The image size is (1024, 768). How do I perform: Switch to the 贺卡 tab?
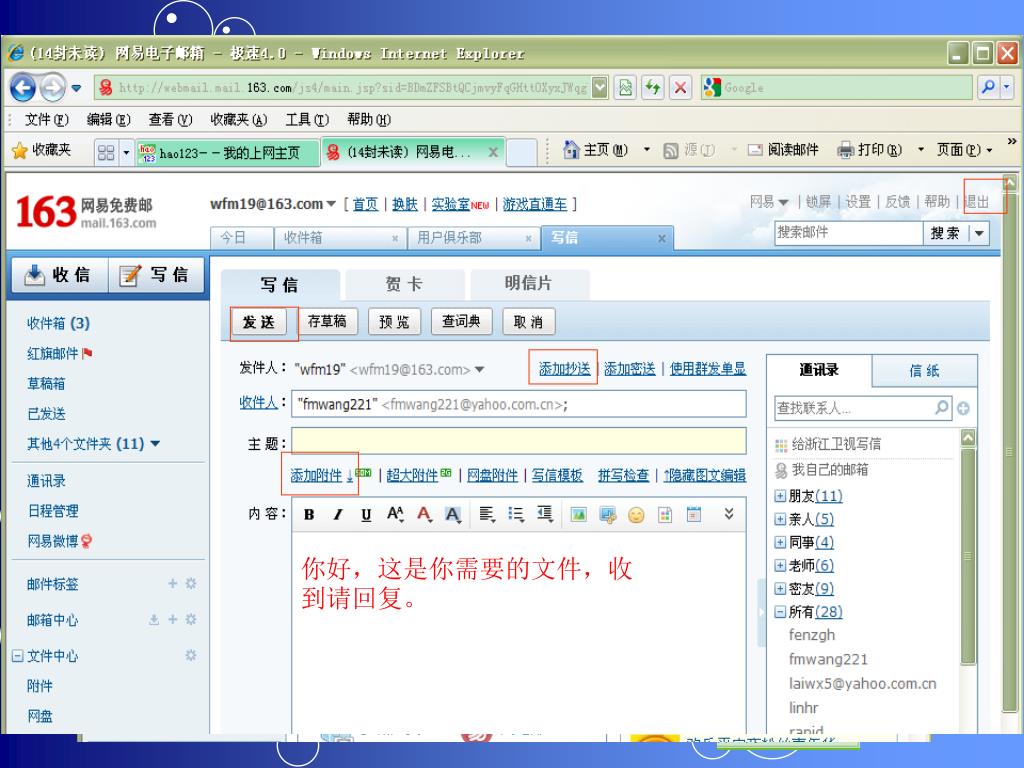click(405, 284)
